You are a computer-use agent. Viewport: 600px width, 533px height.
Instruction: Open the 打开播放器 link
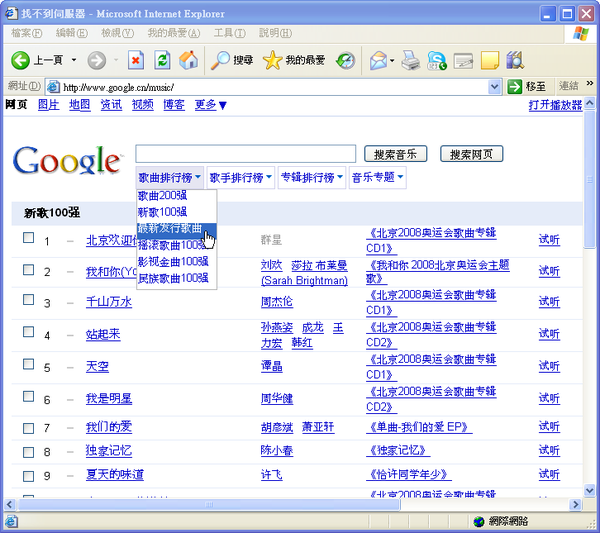pyautogui.click(x=555, y=105)
